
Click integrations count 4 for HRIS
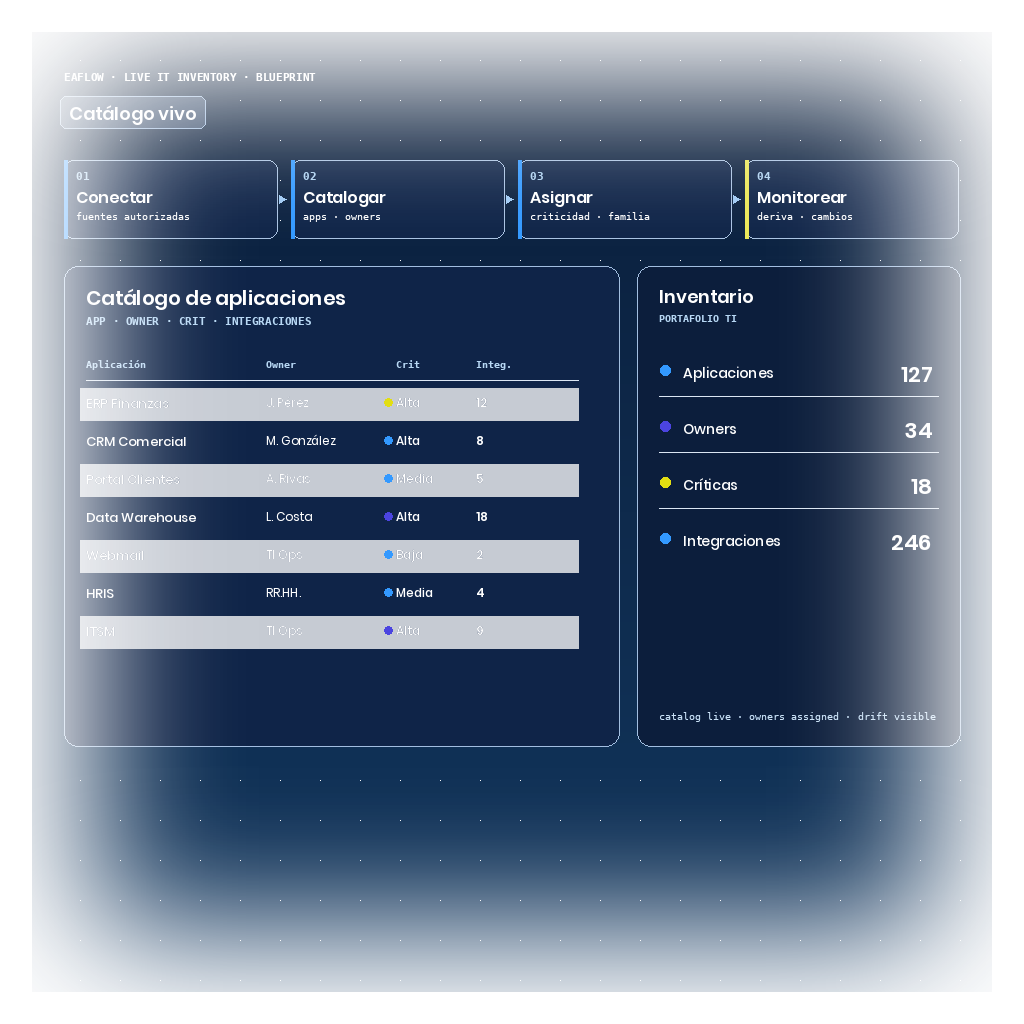point(481,593)
